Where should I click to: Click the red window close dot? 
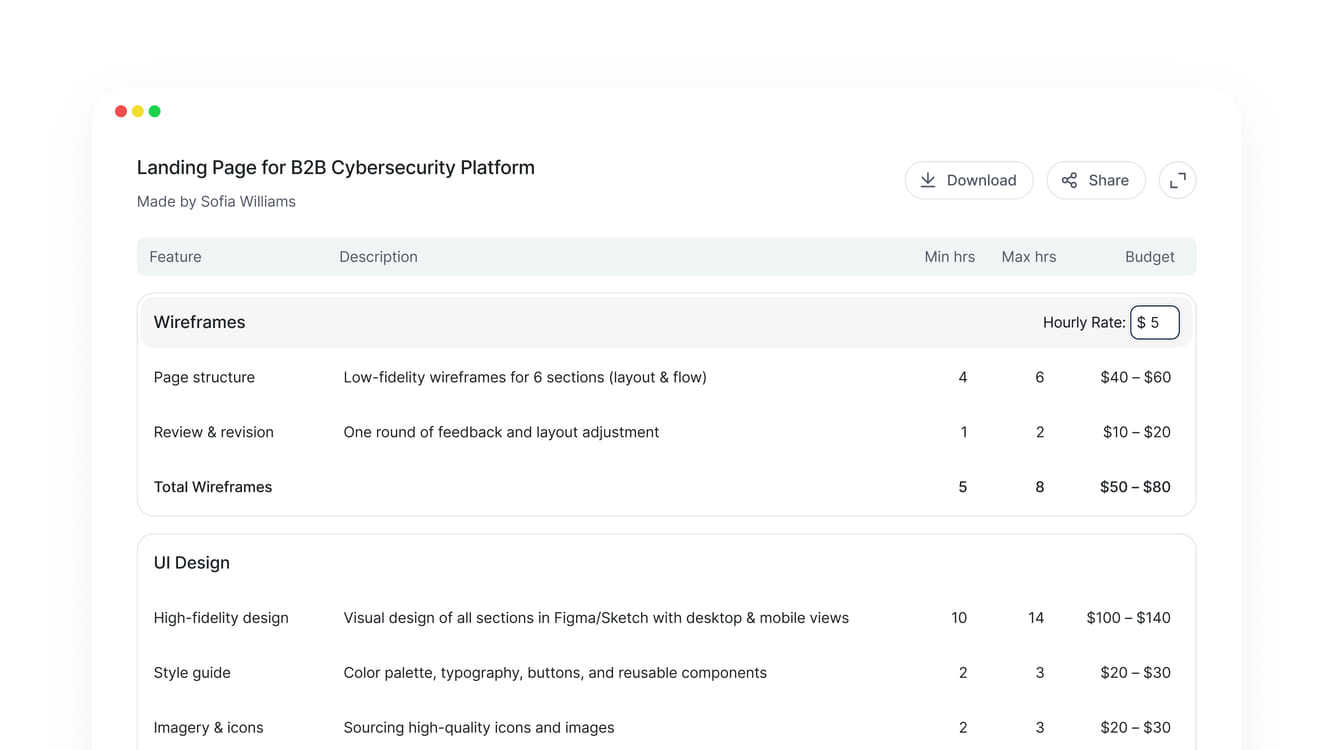[121, 111]
